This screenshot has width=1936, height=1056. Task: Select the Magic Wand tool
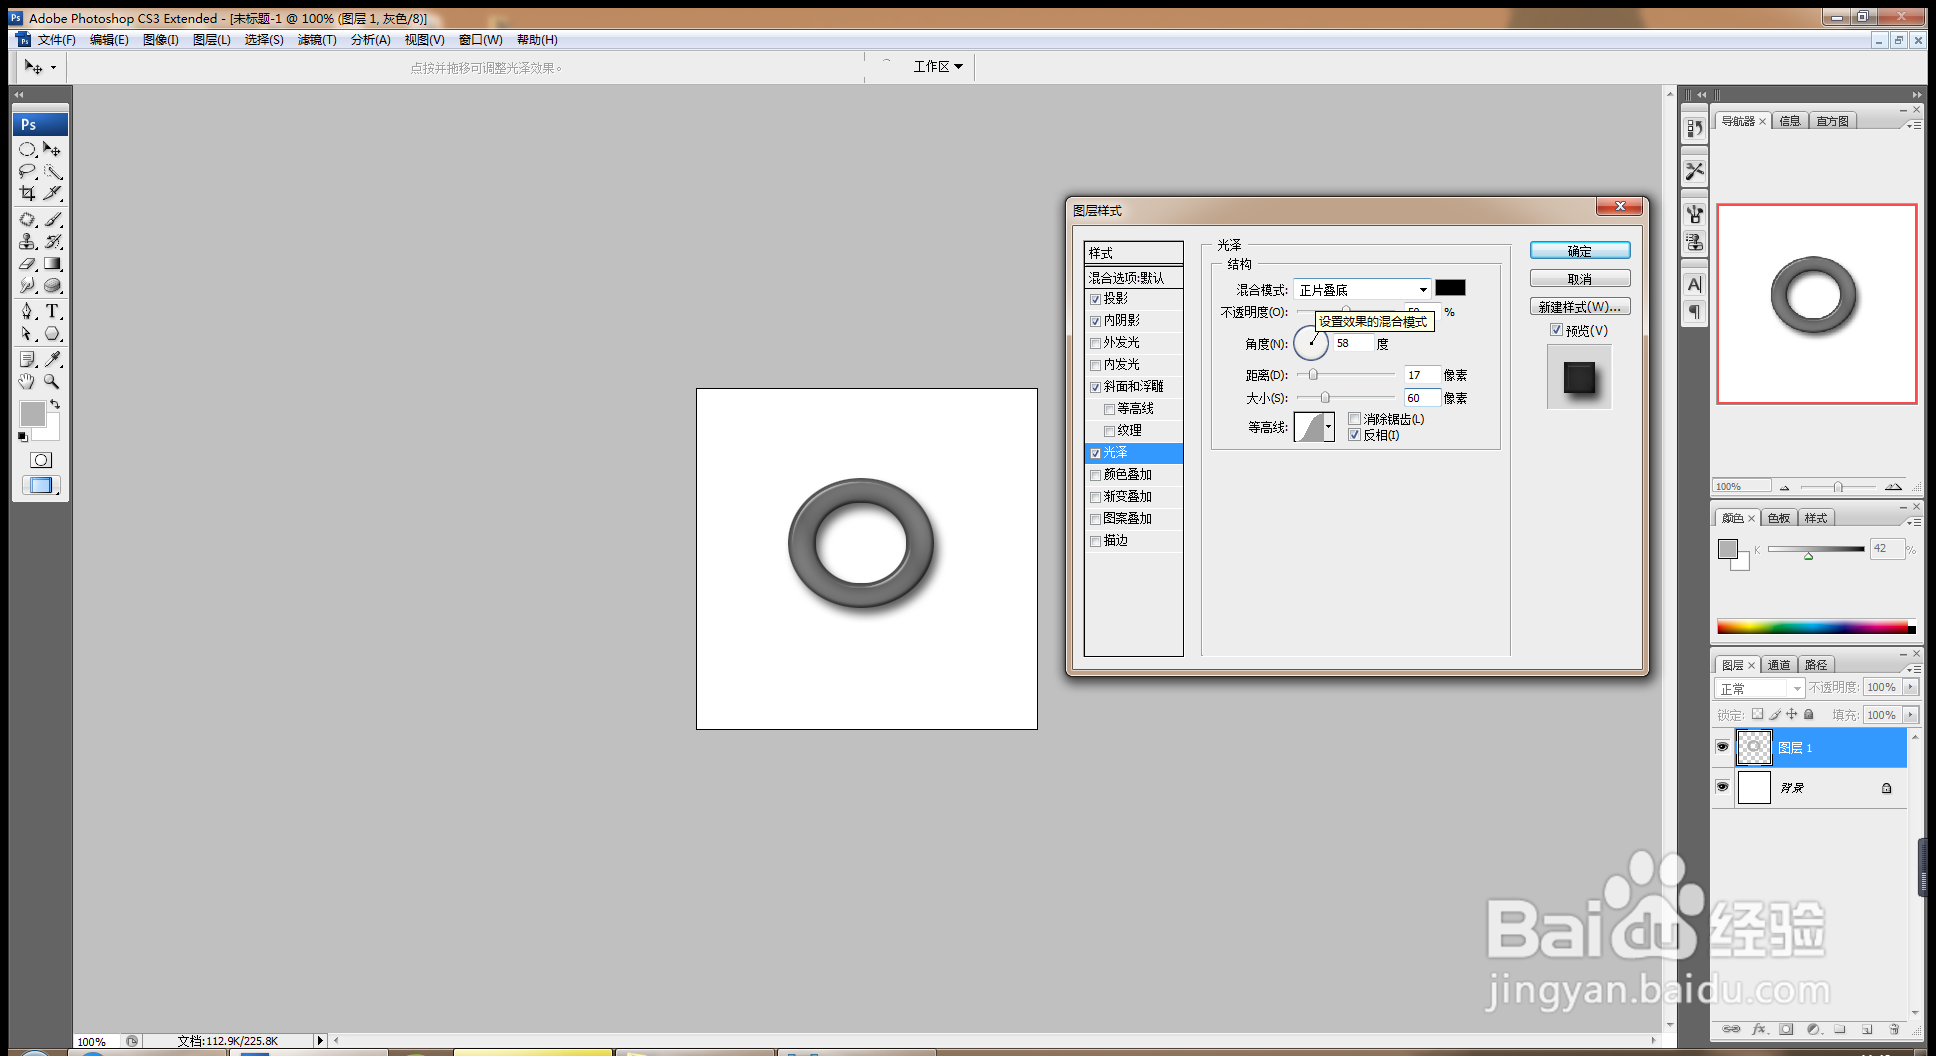52,172
